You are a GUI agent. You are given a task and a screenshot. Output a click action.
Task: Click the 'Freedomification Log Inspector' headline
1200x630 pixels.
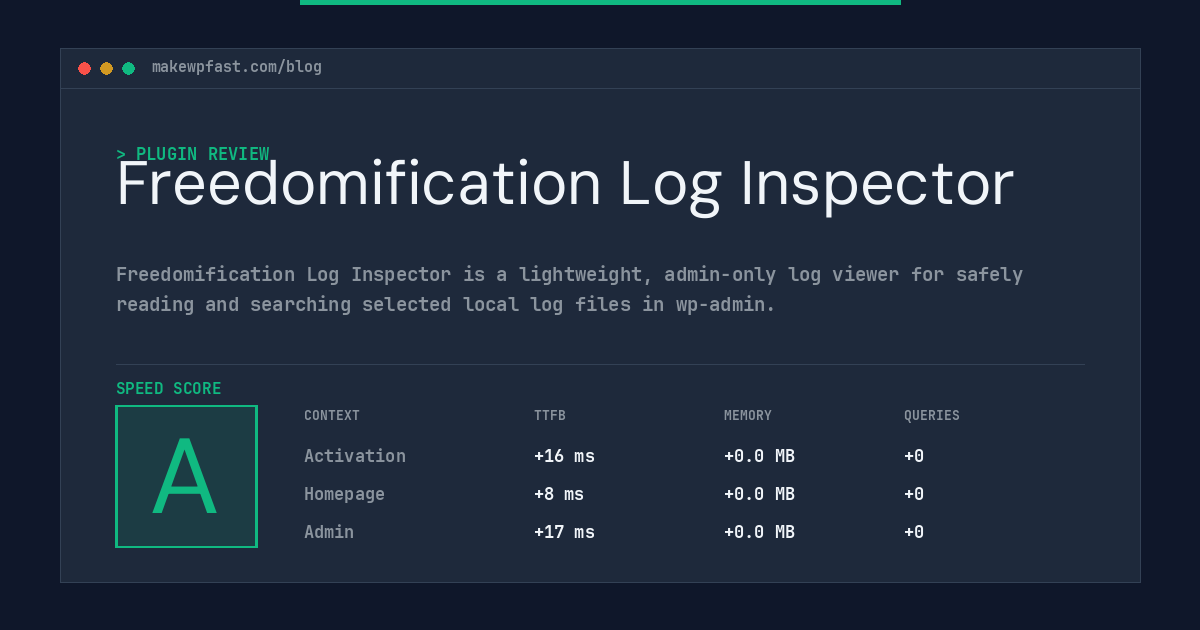click(565, 184)
